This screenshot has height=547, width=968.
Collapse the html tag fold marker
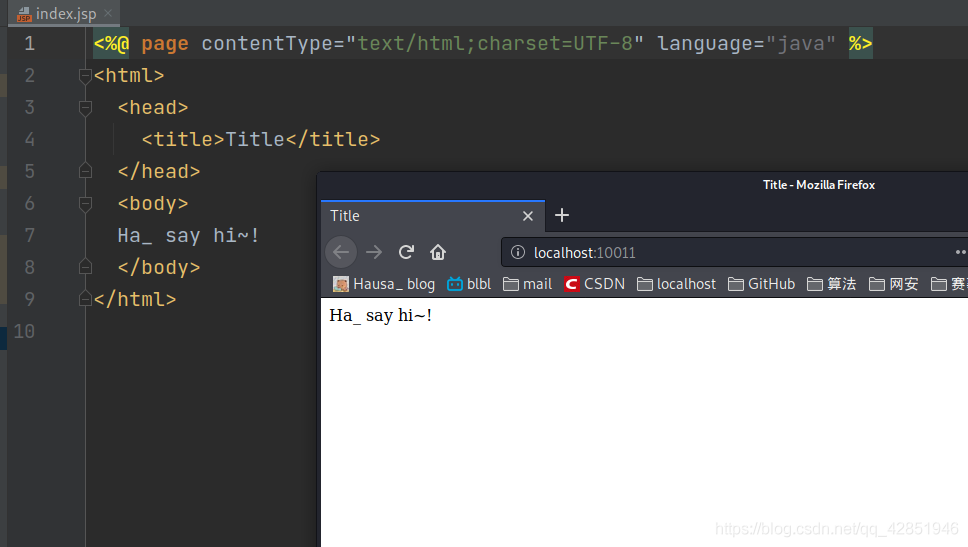point(85,76)
